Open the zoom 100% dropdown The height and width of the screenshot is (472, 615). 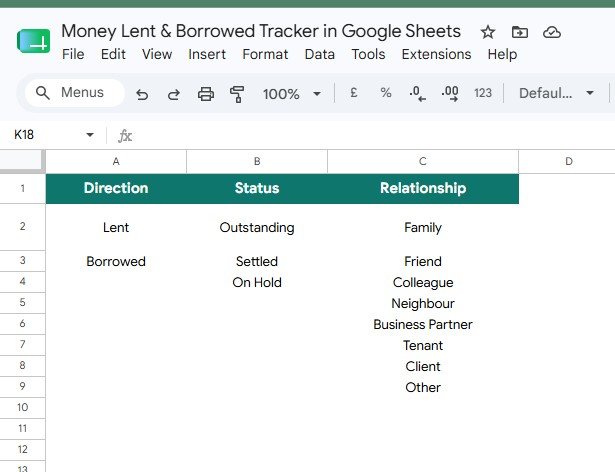point(292,94)
